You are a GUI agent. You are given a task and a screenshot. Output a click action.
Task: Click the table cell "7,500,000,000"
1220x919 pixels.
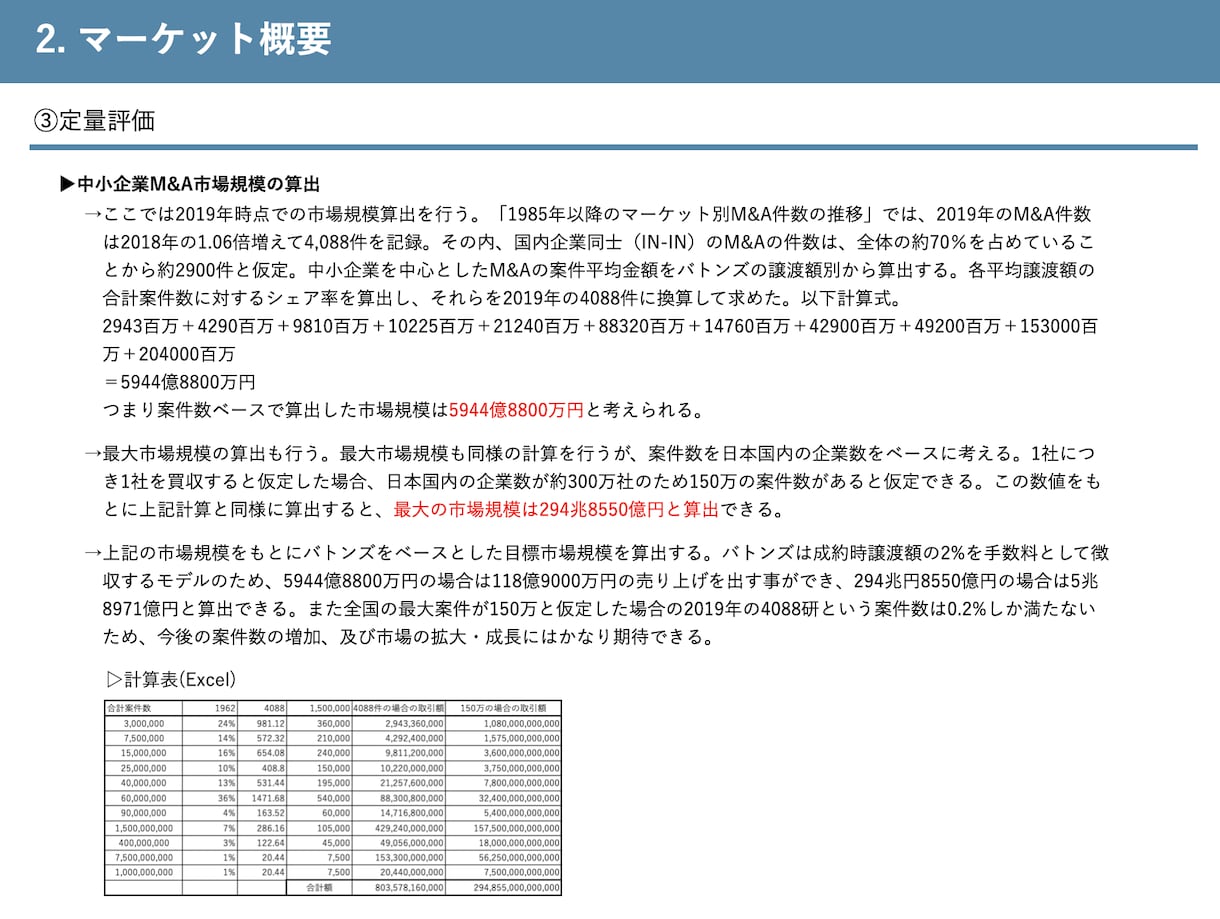(x=141, y=857)
